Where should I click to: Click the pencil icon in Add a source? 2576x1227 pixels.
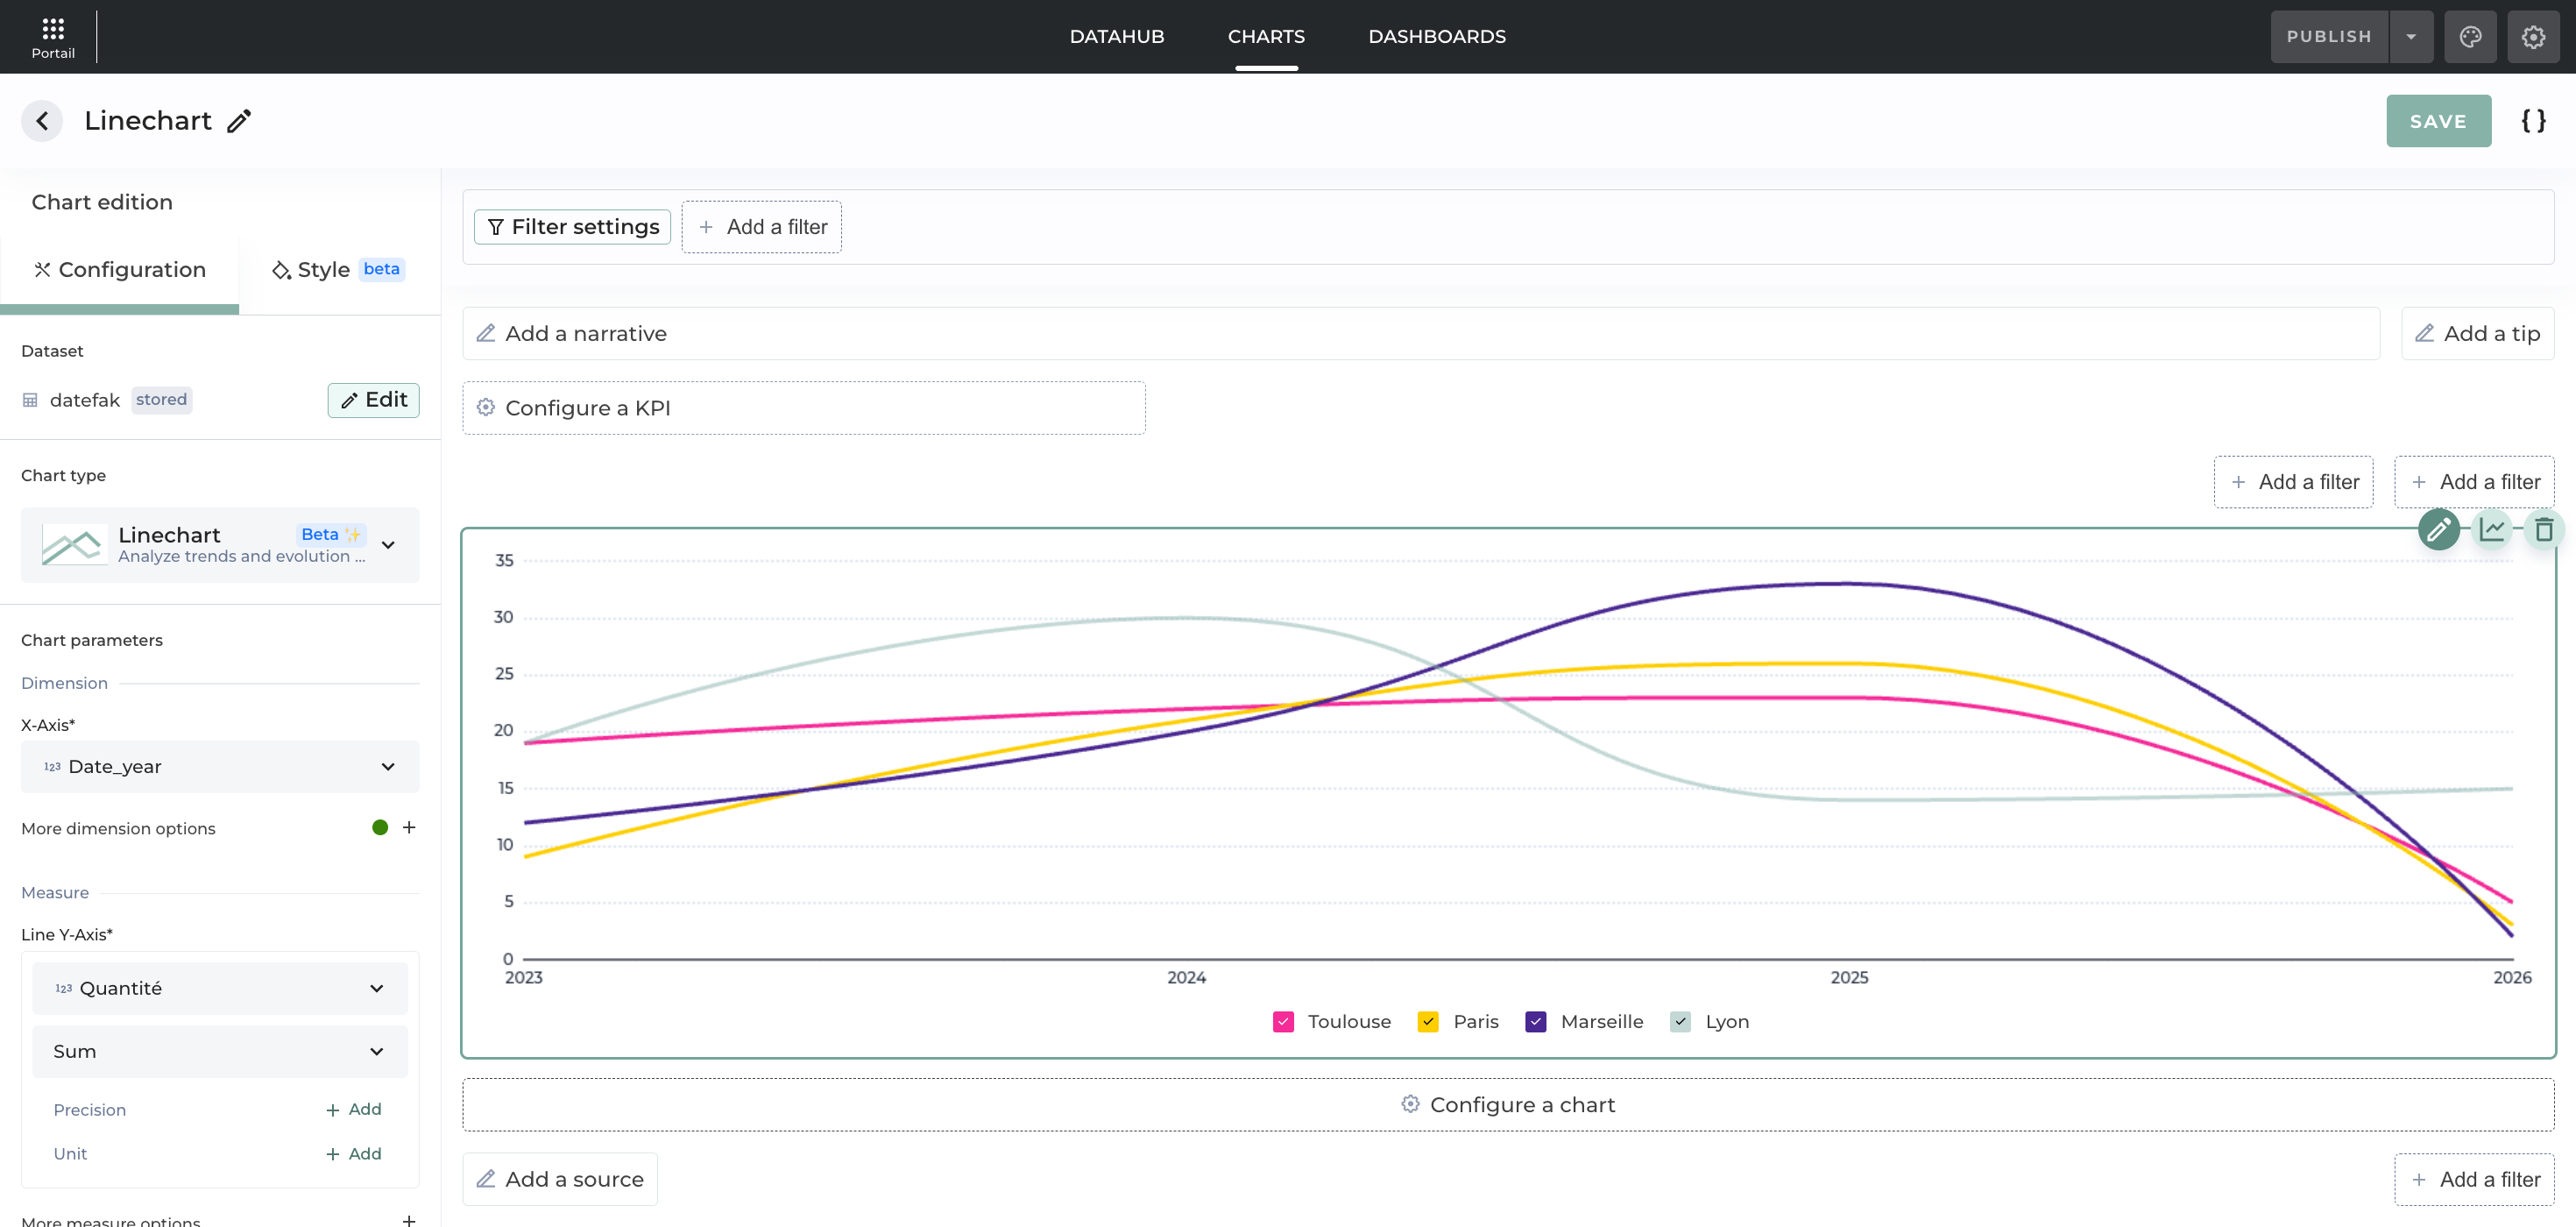click(486, 1178)
